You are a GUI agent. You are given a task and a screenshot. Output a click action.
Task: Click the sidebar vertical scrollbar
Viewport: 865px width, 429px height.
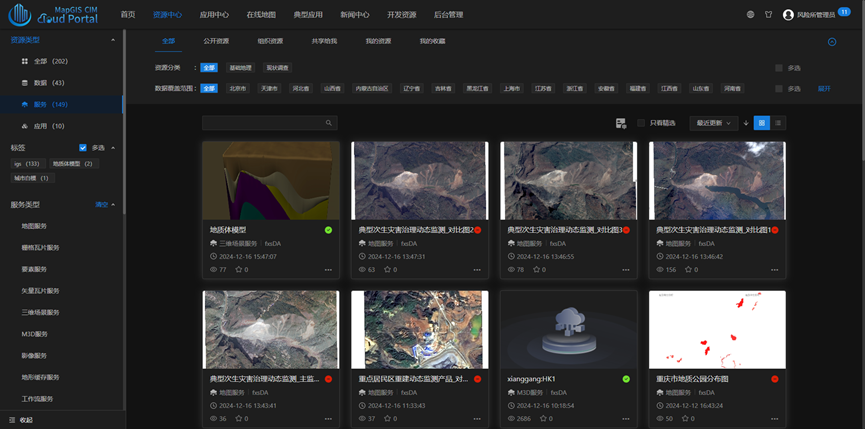[124, 121]
